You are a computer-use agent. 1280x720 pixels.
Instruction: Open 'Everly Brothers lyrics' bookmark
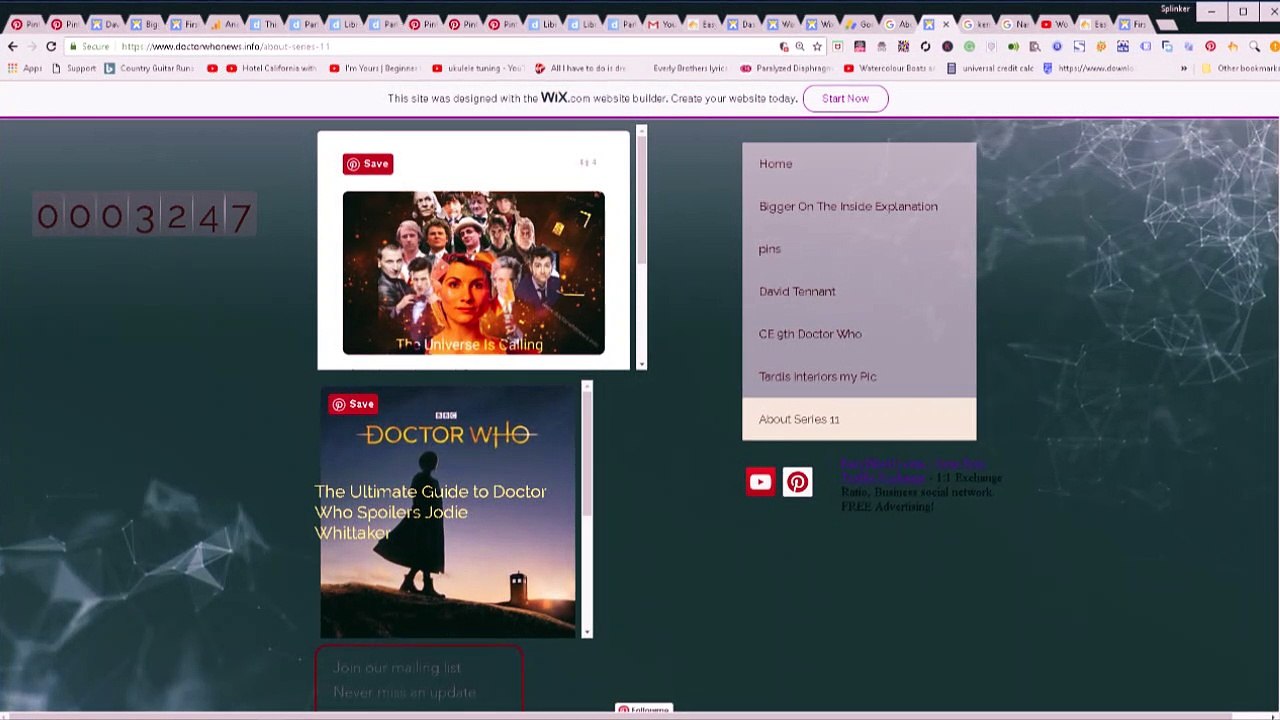pos(689,68)
